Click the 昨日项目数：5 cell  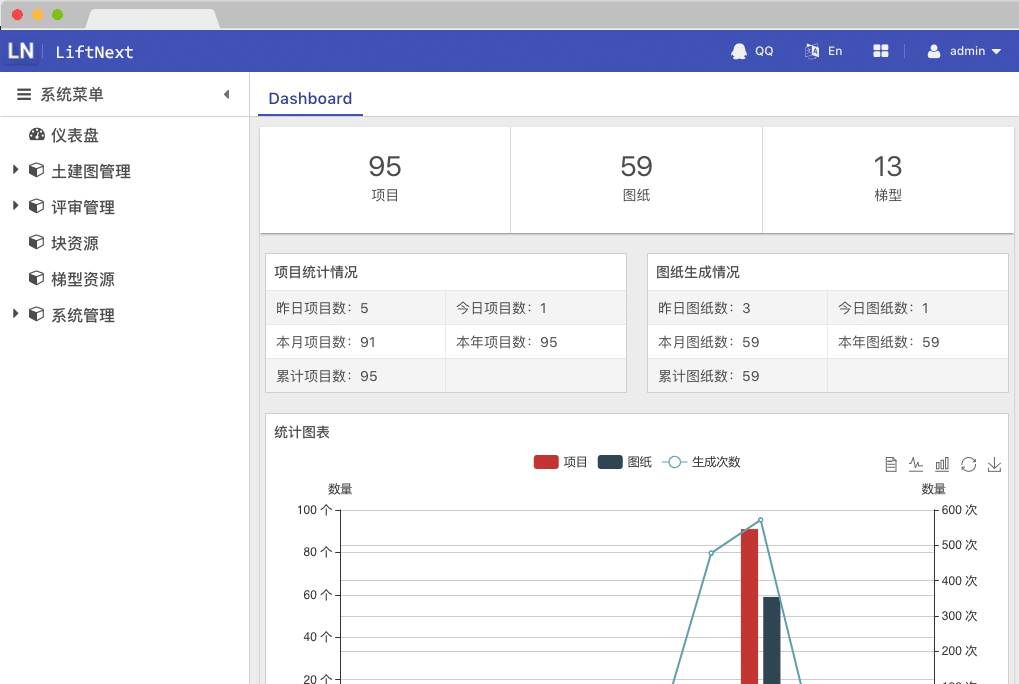pyautogui.click(x=355, y=308)
